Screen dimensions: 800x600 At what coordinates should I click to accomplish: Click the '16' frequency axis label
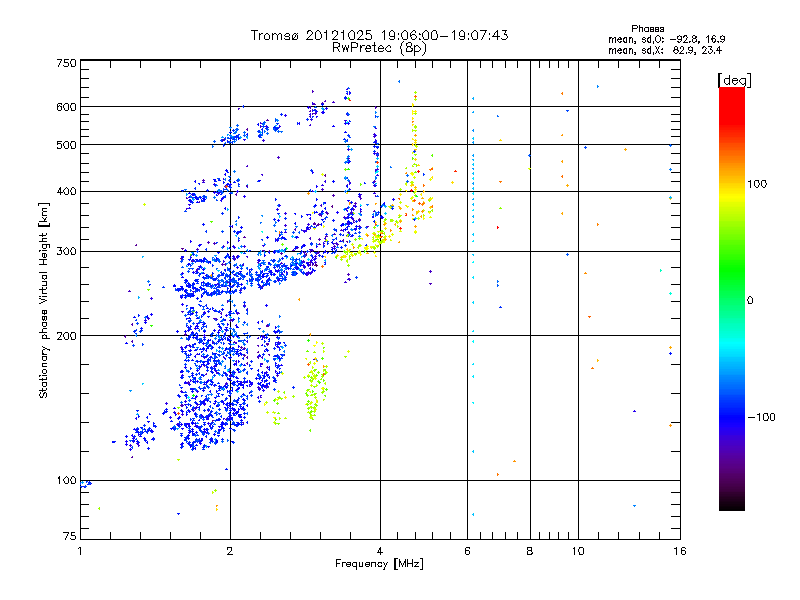coord(680,552)
